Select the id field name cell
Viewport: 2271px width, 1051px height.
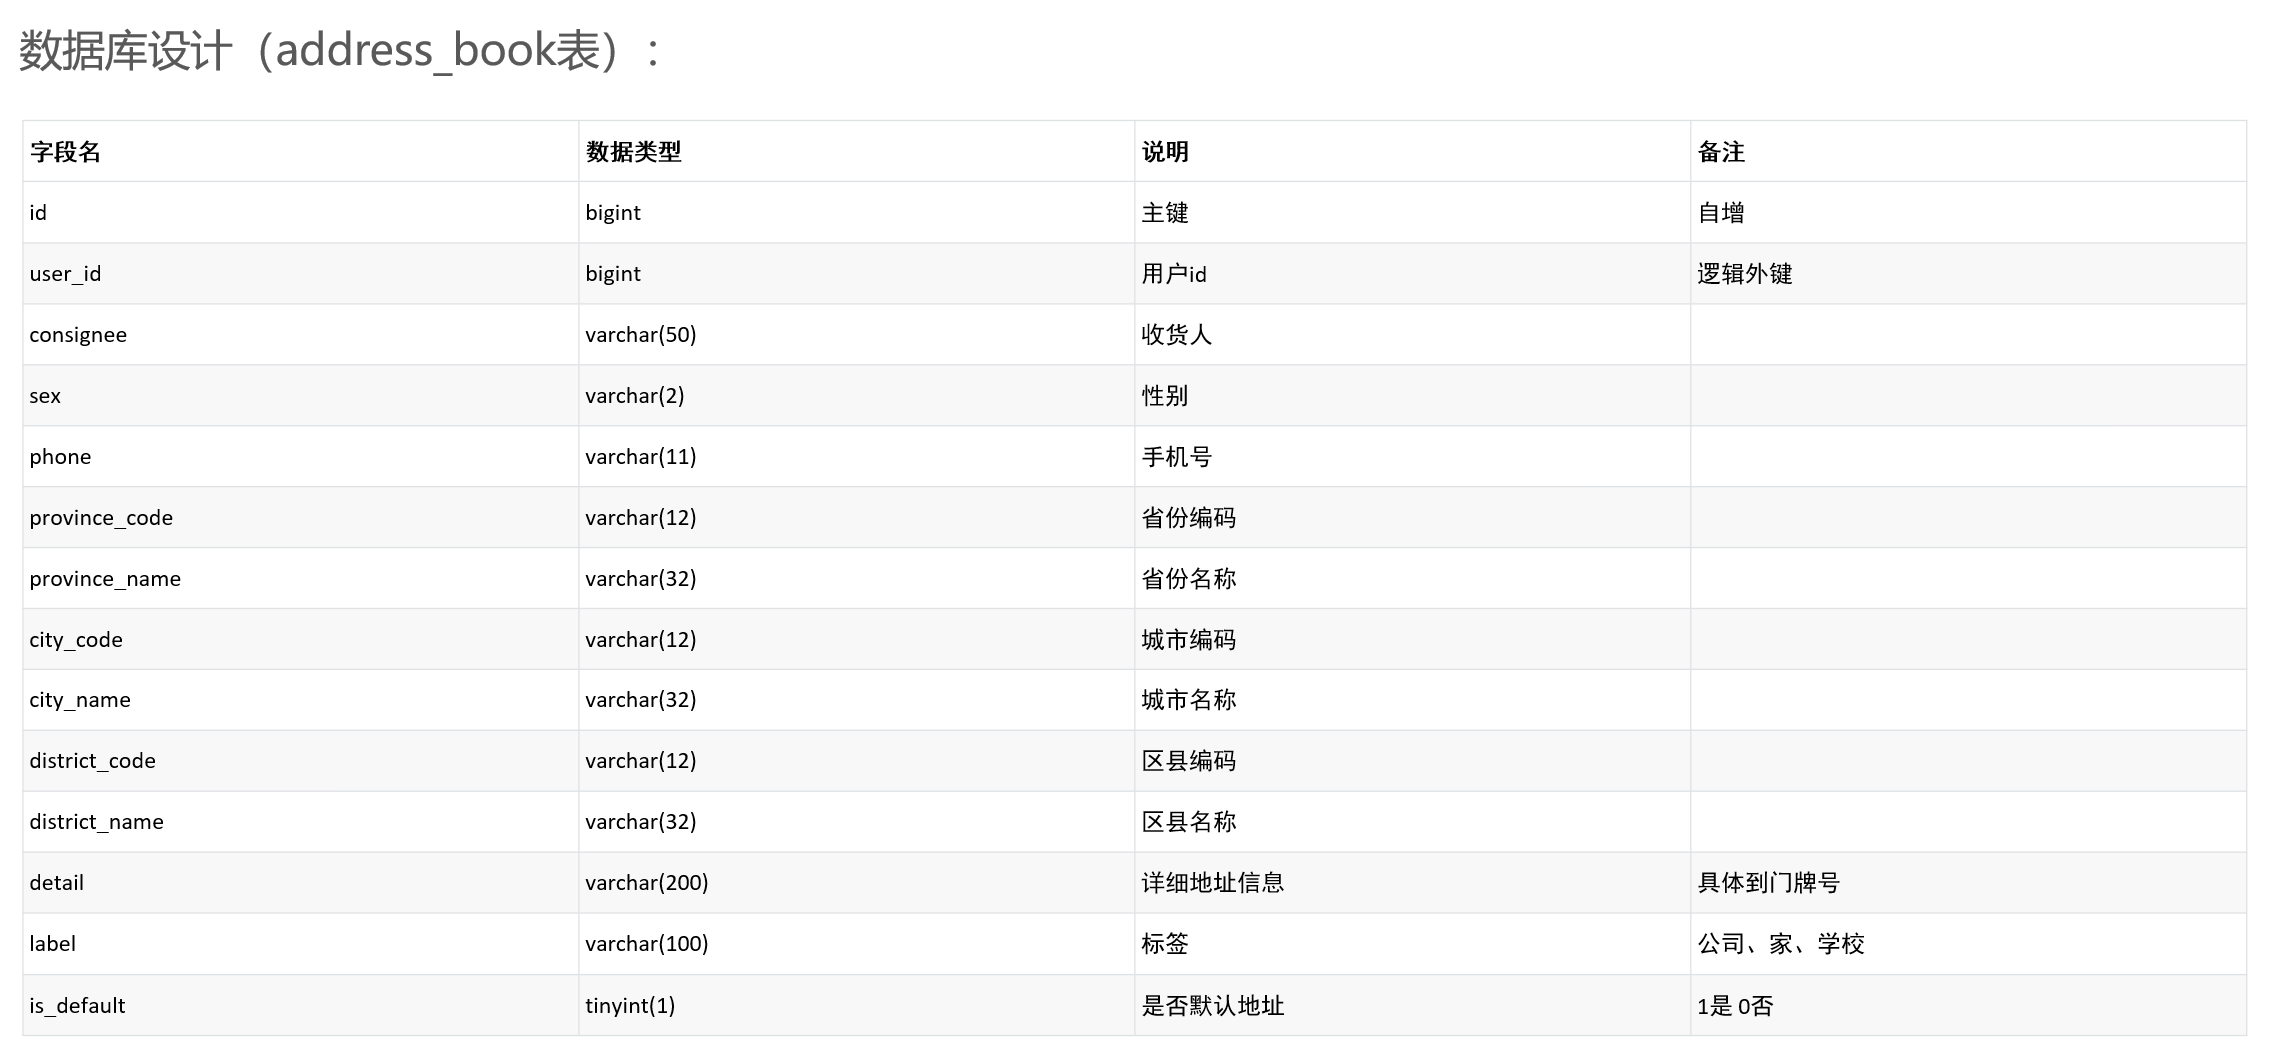point(38,212)
